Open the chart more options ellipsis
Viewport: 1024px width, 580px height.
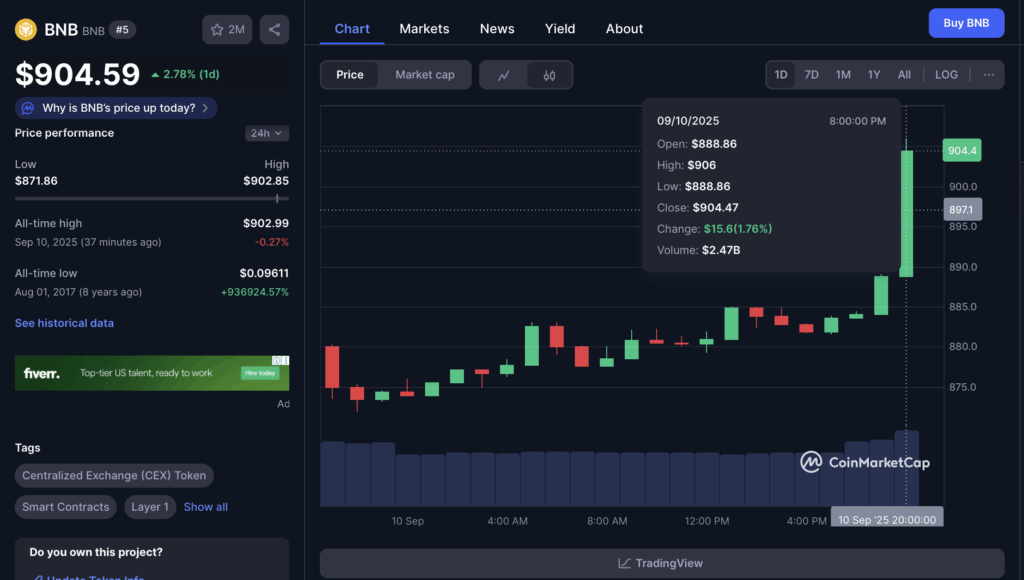[x=988, y=75]
